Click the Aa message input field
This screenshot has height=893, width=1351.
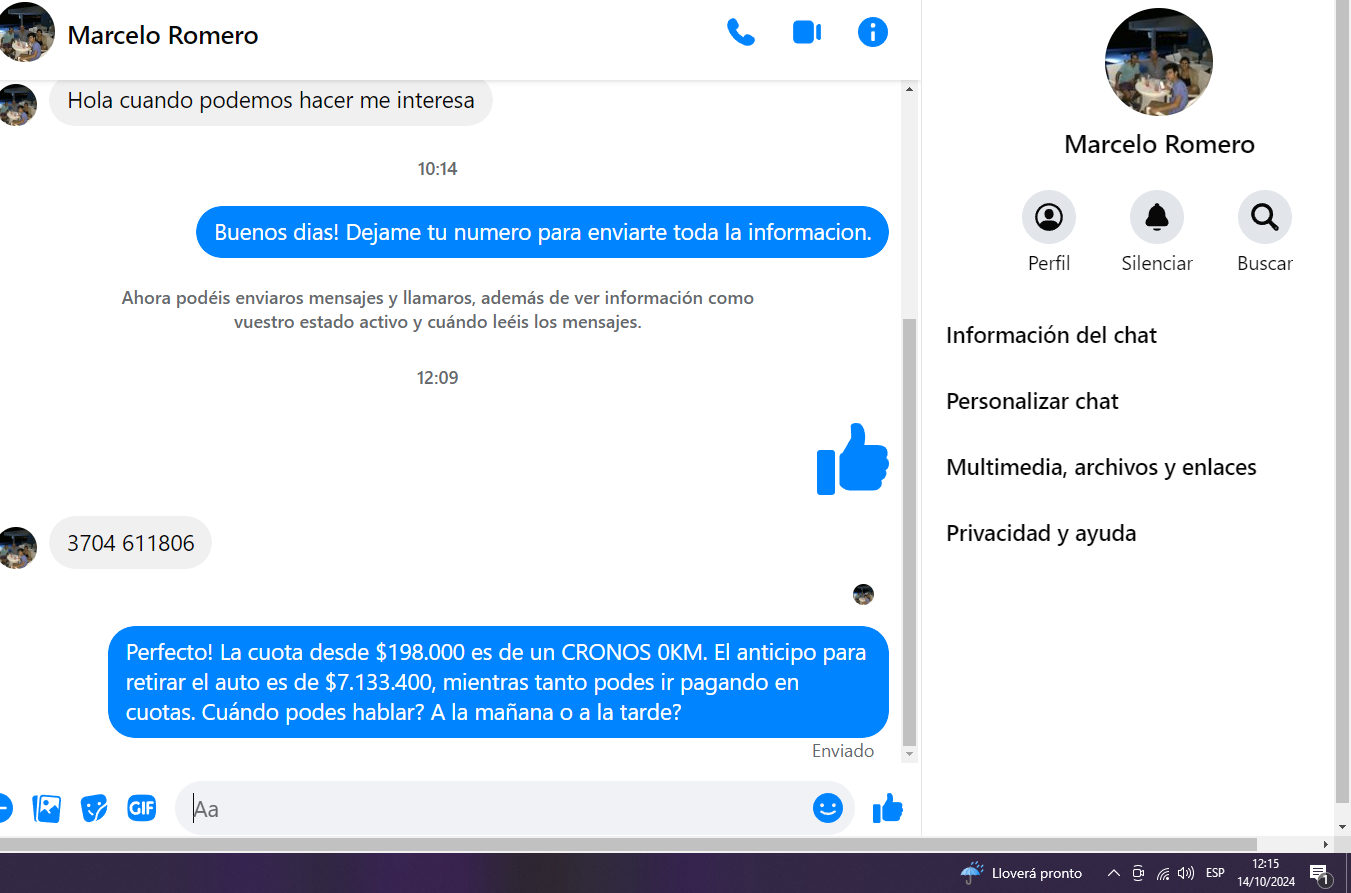pyautogui.click(x=500, y=808)
